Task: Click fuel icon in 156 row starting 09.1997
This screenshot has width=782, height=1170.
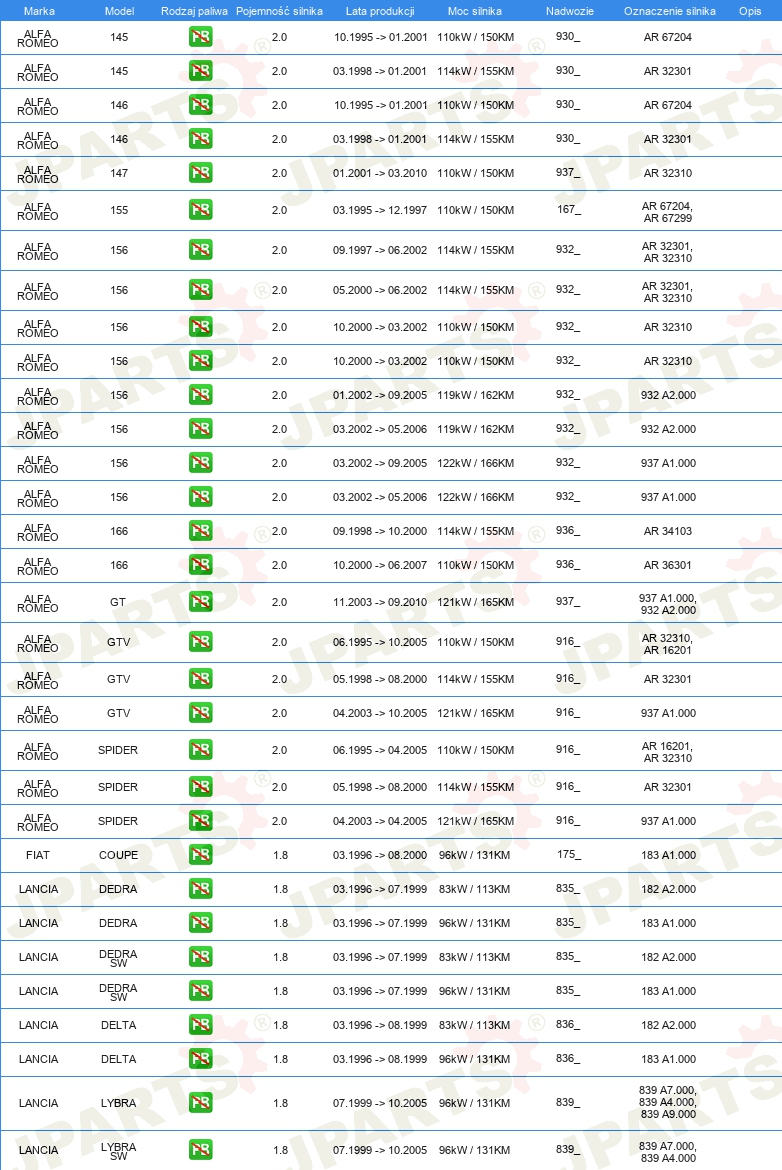Action: click(x=201, y=250)
